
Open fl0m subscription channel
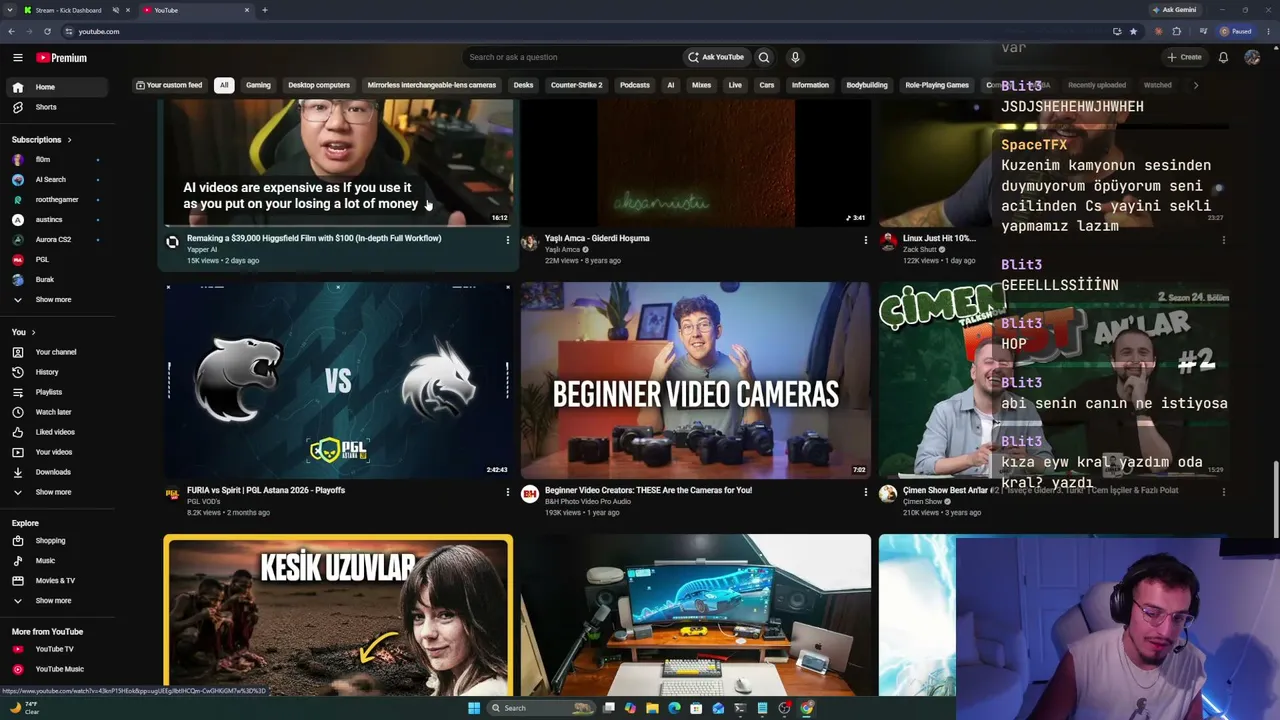(x=59, y=160)
